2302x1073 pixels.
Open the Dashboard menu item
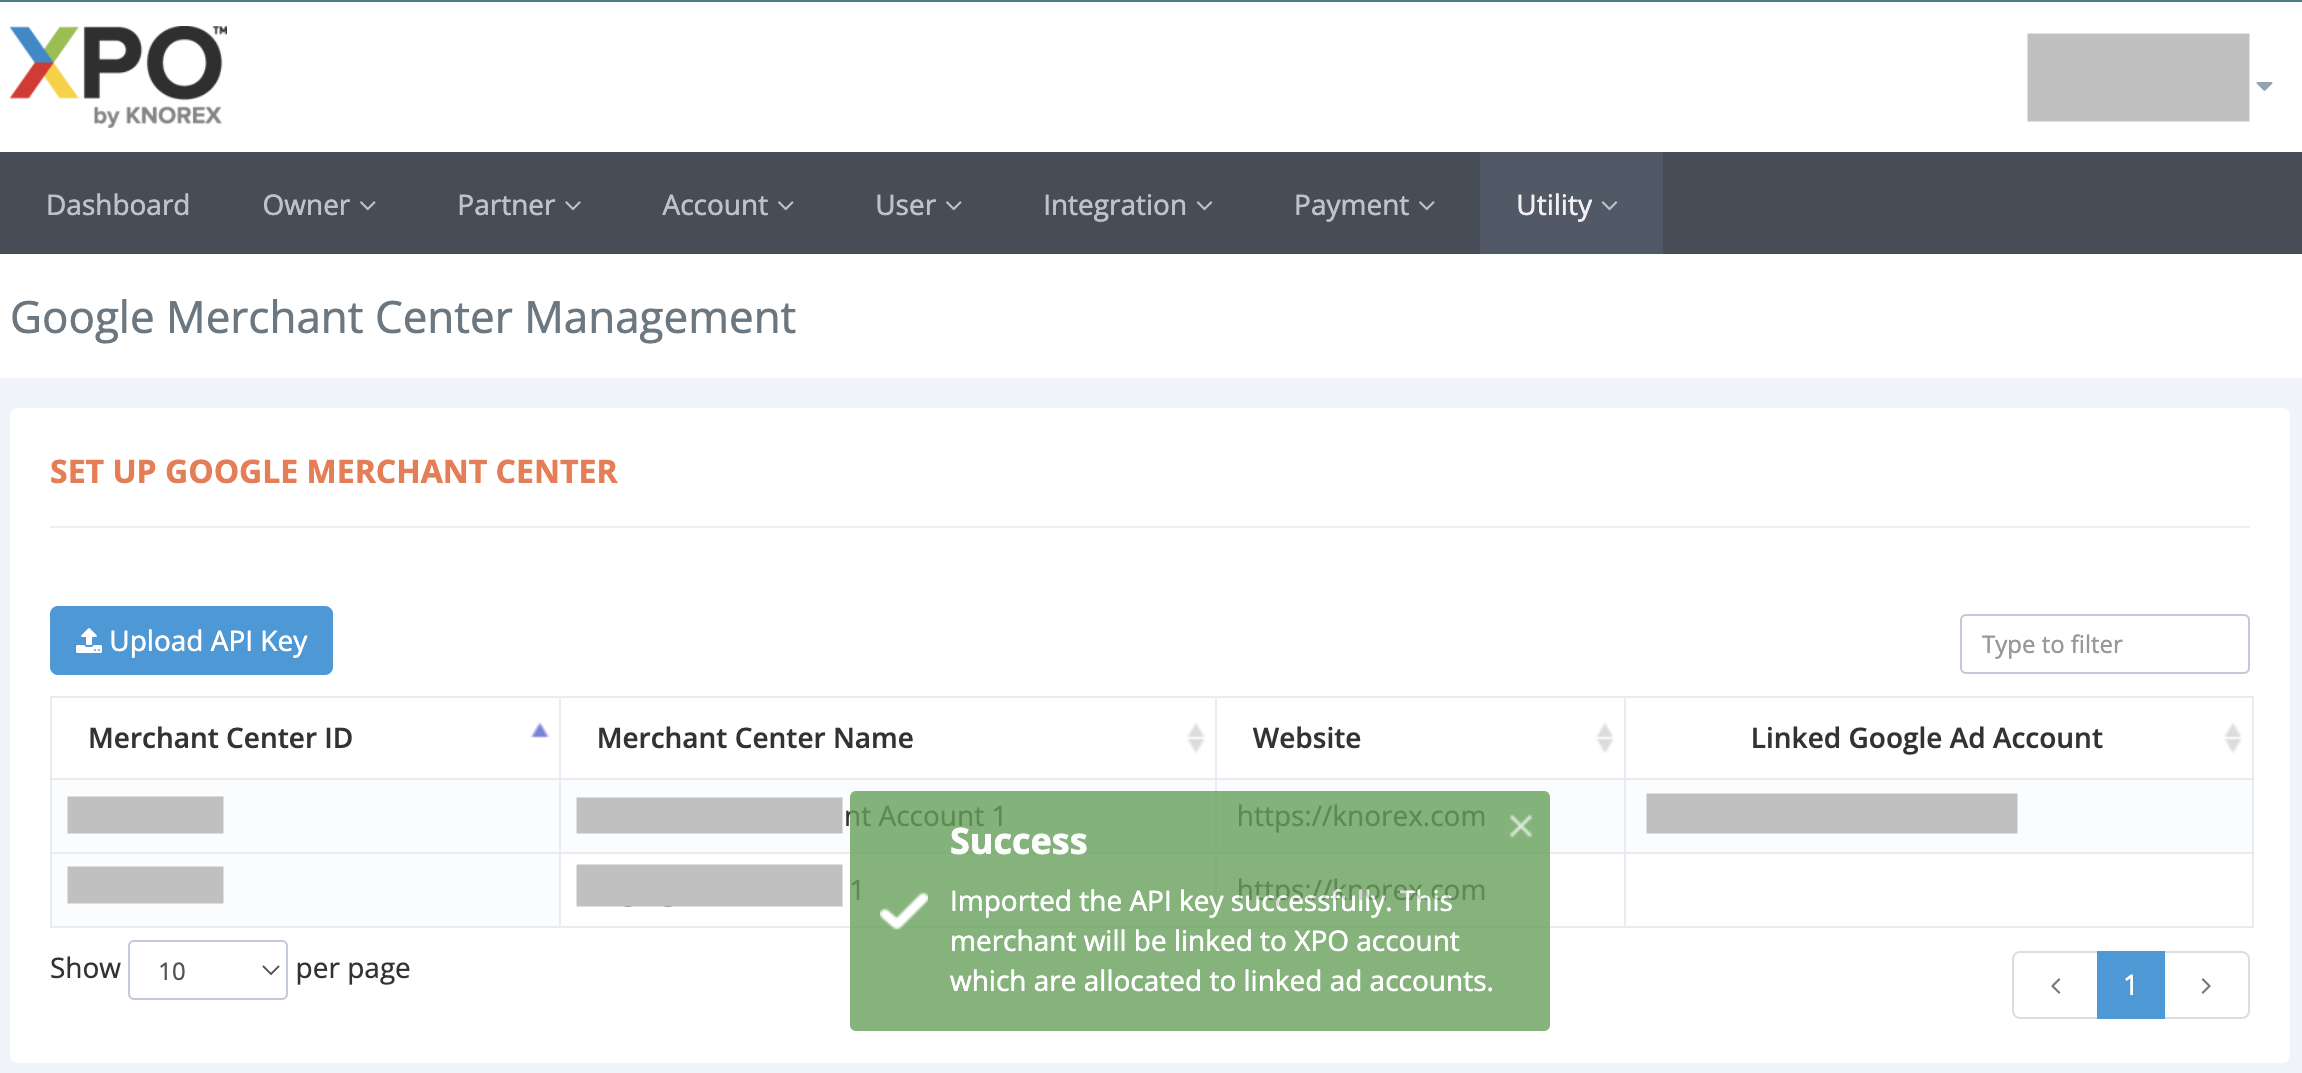tap(118, 205)
